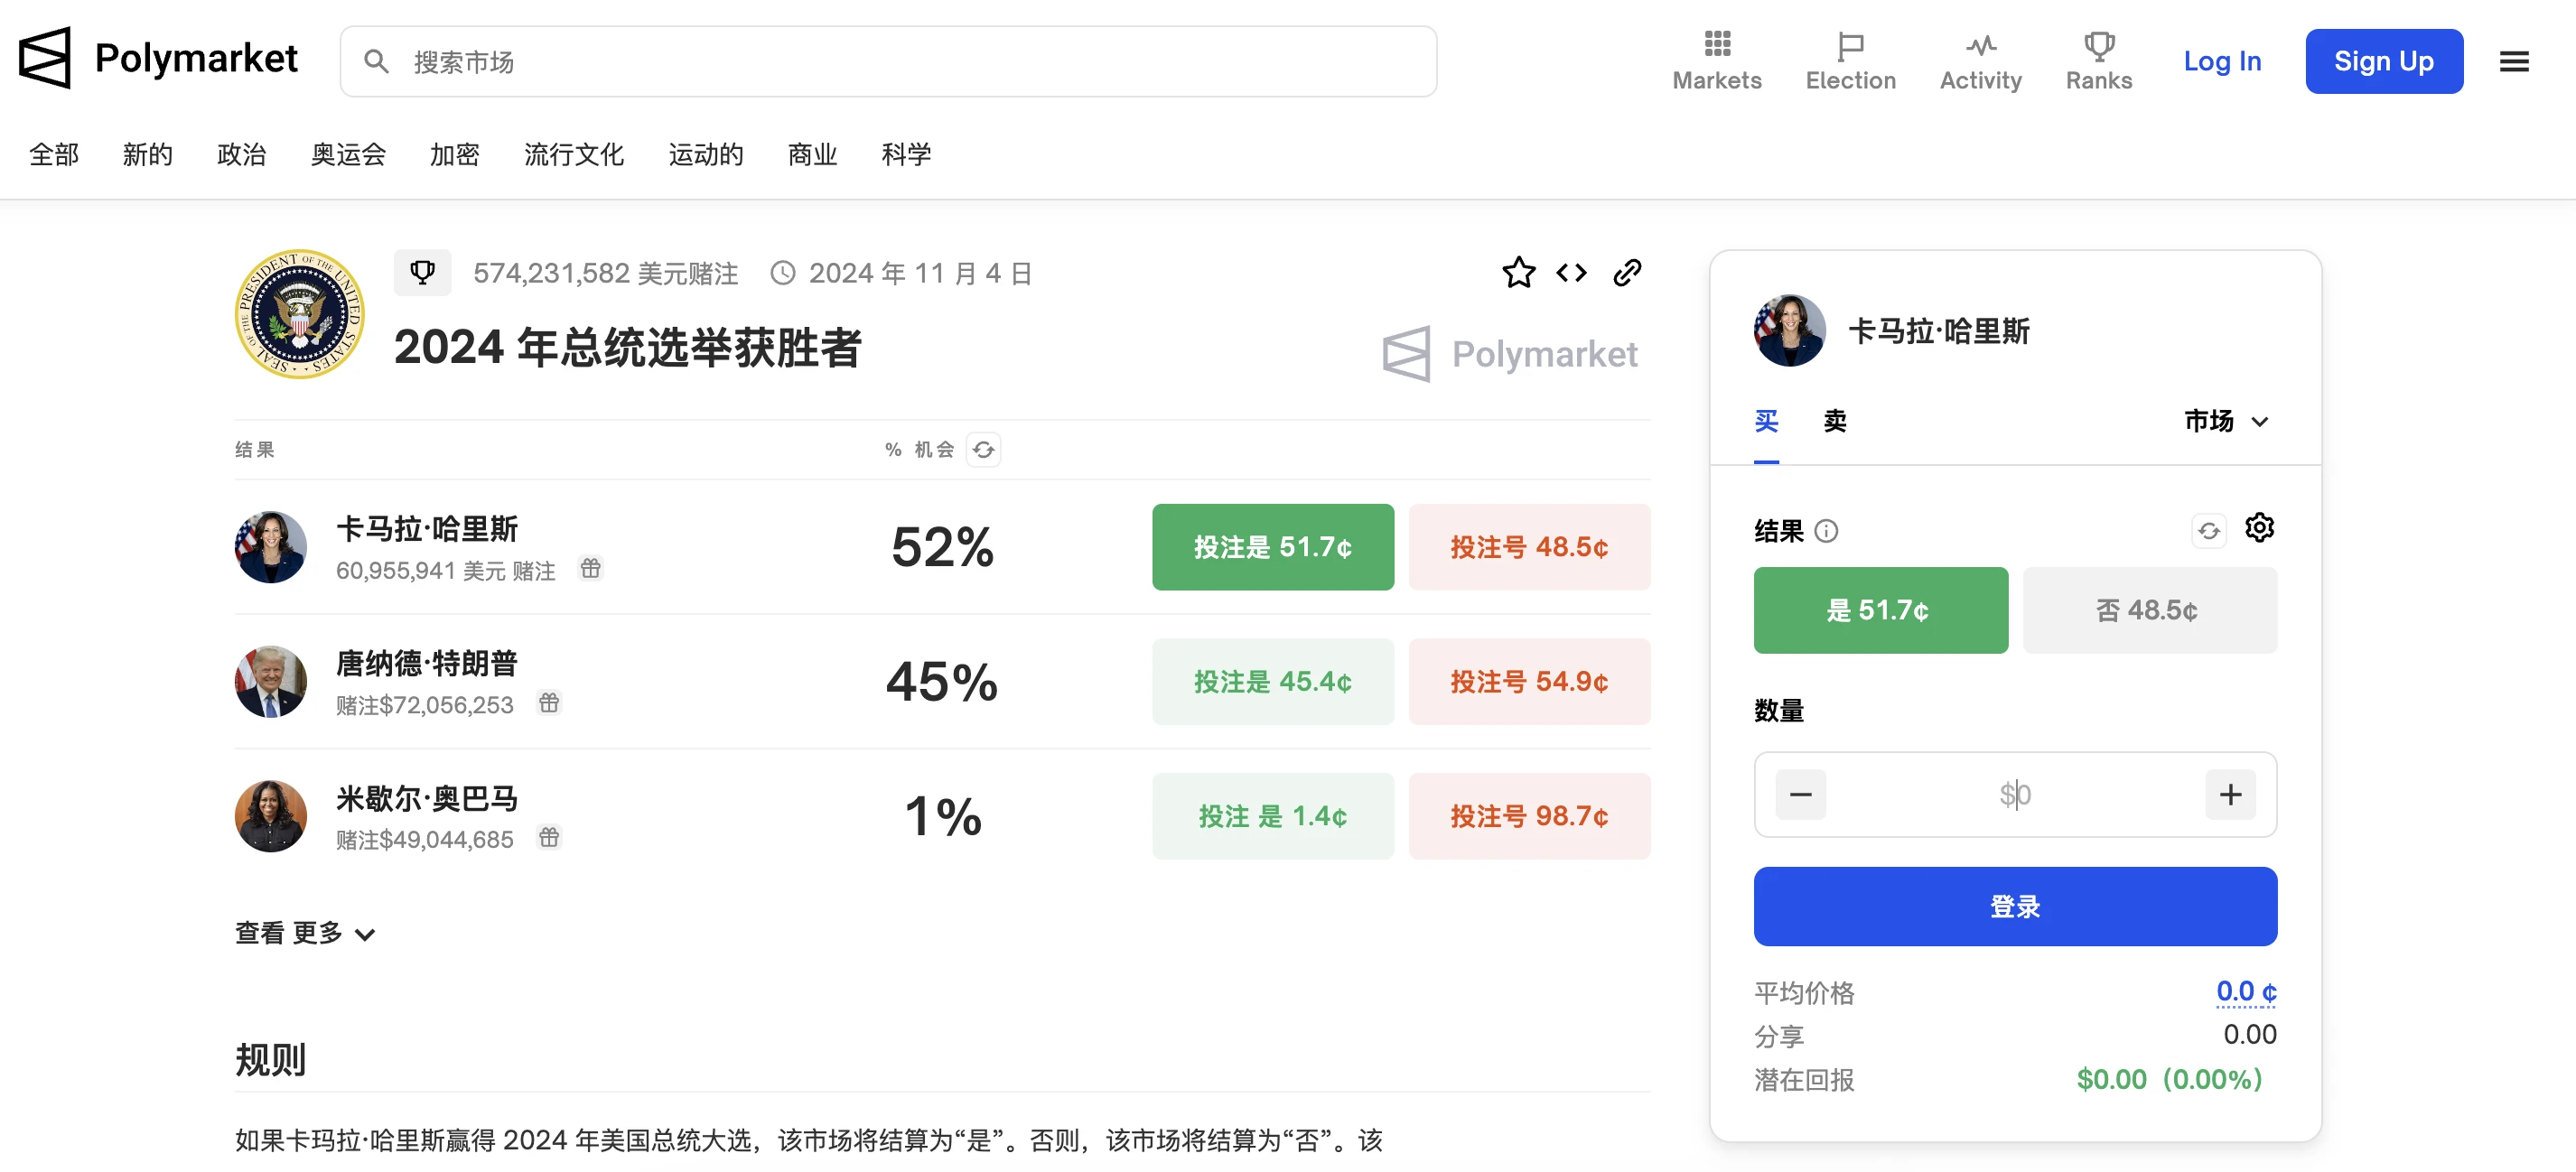Click the Sign Up button
2576x1172 pixels.
[2384, 61]
